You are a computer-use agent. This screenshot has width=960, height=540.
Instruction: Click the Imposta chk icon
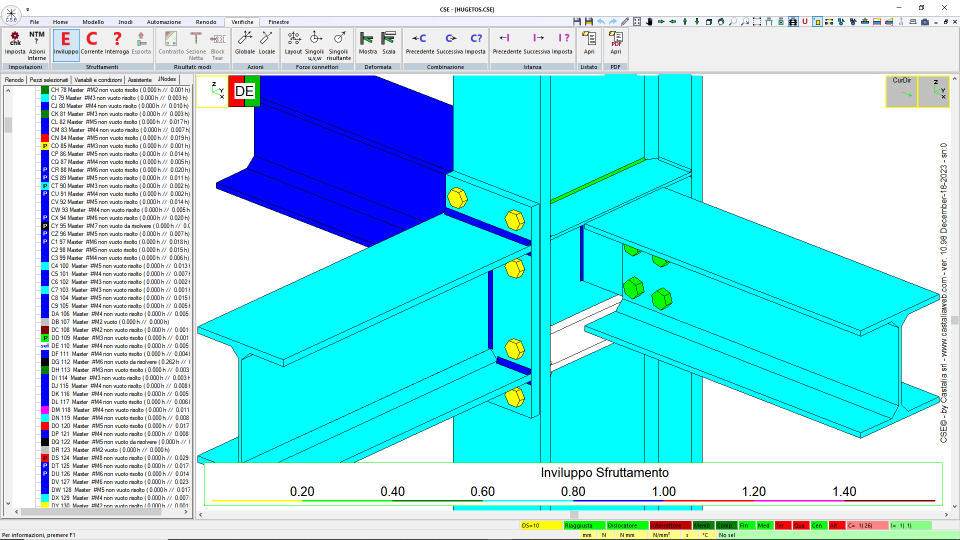tap(15, 43)
